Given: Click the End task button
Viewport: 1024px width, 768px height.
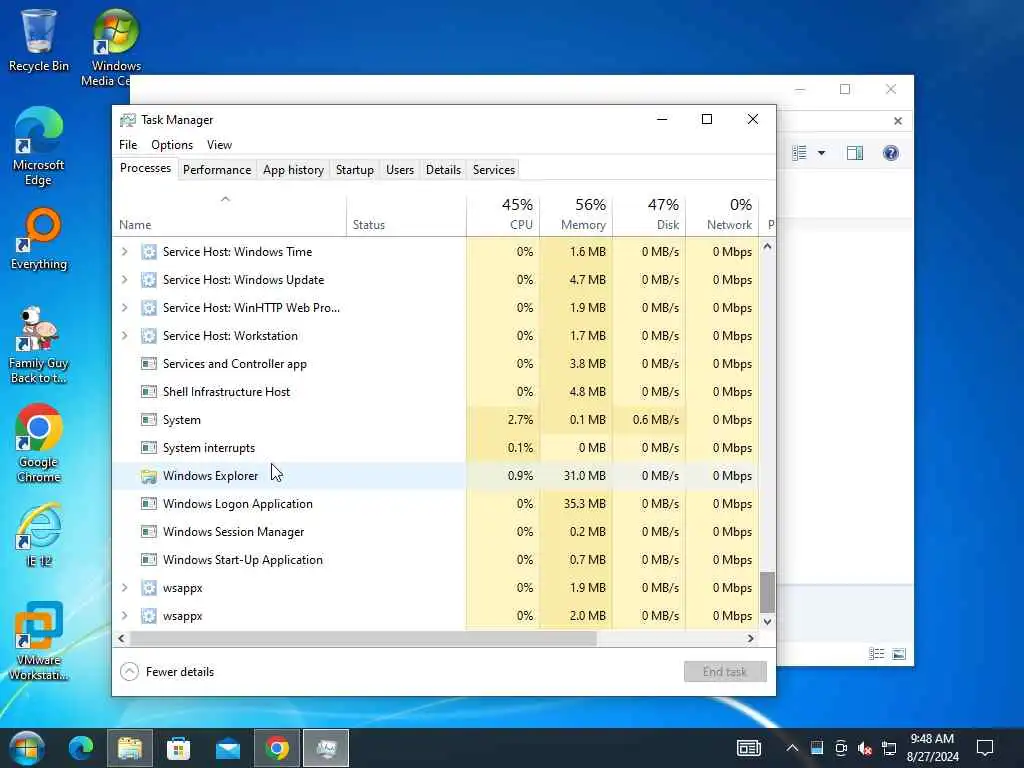Looking at the screenshot, I should point(725,671).
